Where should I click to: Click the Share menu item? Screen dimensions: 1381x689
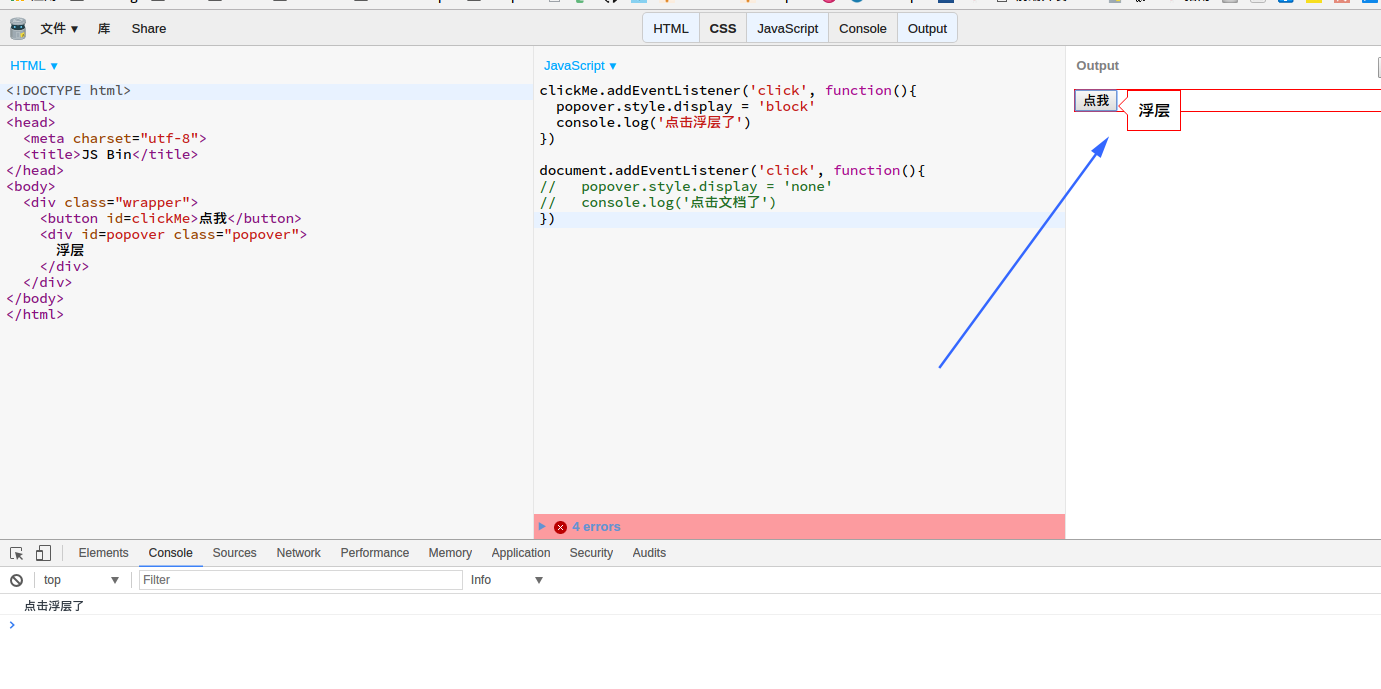tap(149, 29)
